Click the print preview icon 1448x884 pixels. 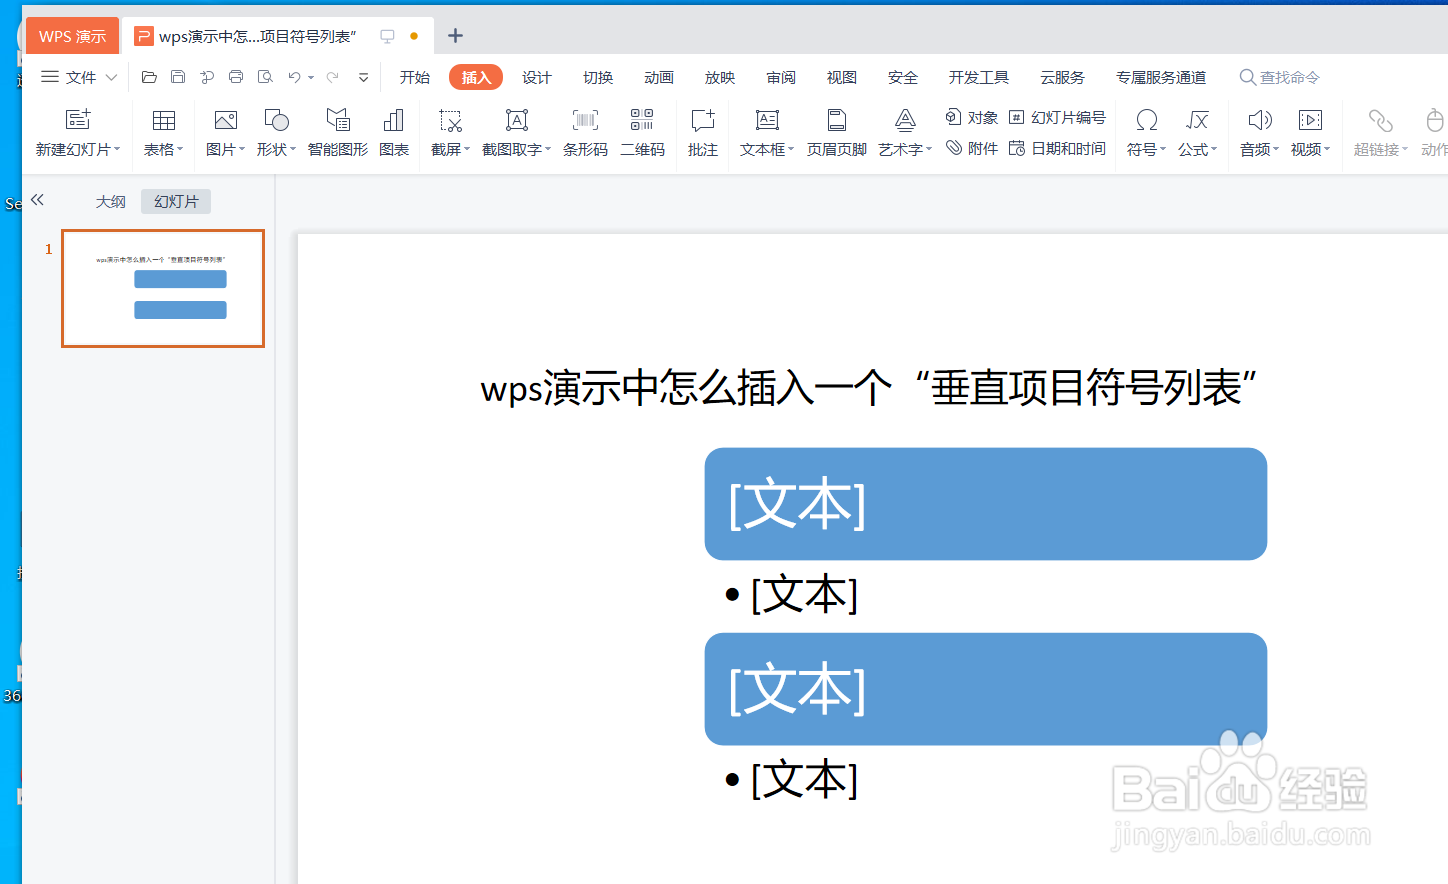tap(265, 77)
